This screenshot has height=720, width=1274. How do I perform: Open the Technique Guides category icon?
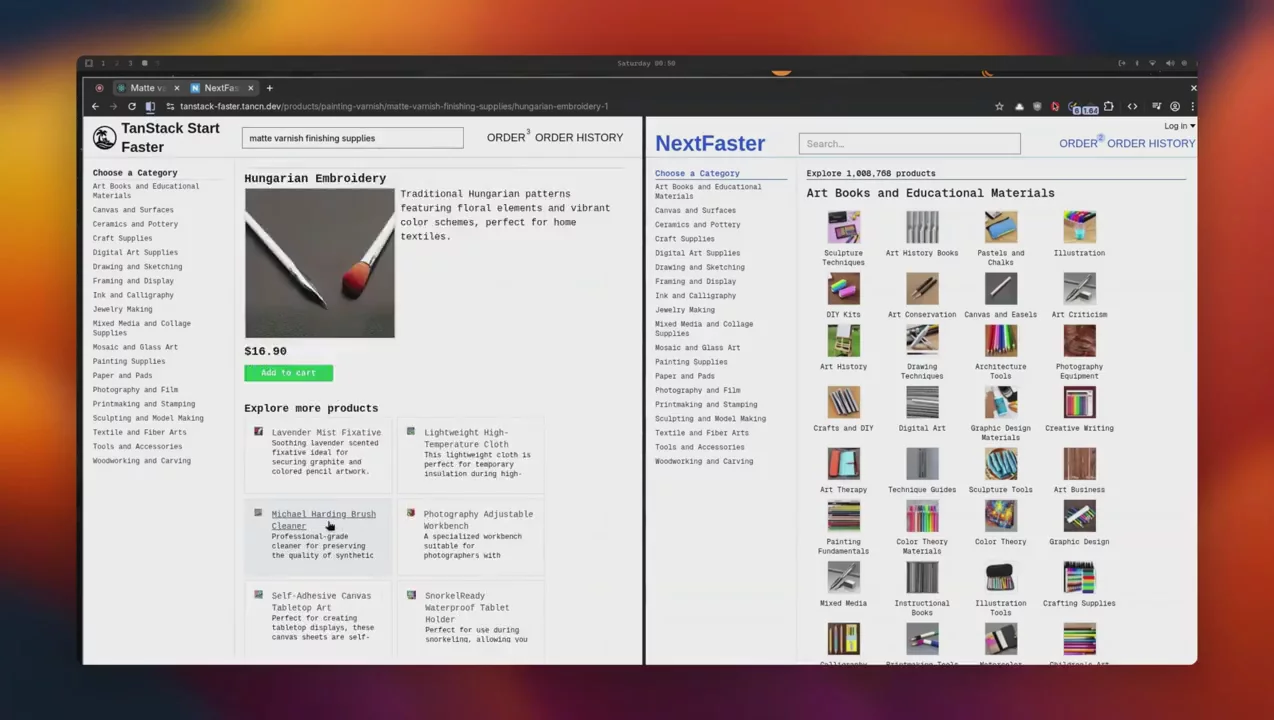(x=922, y=464)
